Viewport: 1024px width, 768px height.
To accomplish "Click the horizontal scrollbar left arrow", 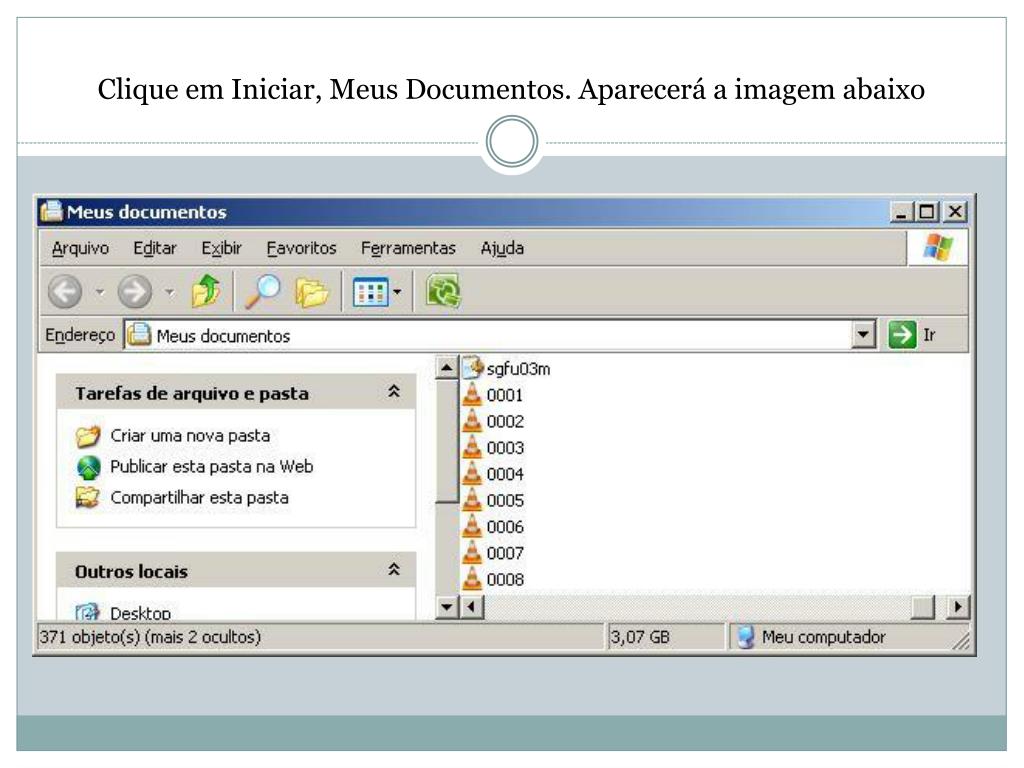I will pyautogui.click(x=472, y=607).
